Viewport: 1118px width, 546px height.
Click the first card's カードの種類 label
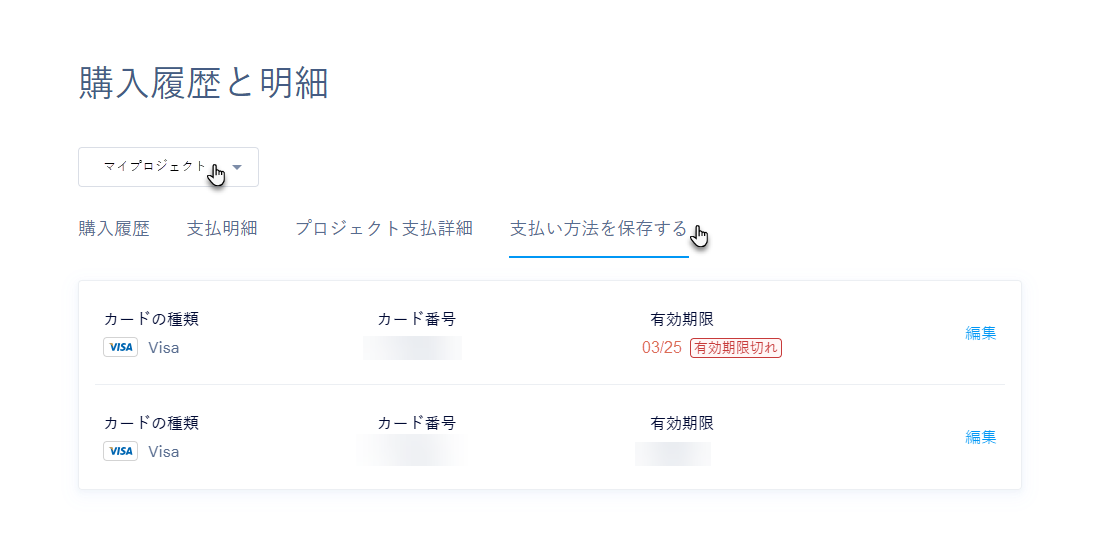[x=151, y=320]
